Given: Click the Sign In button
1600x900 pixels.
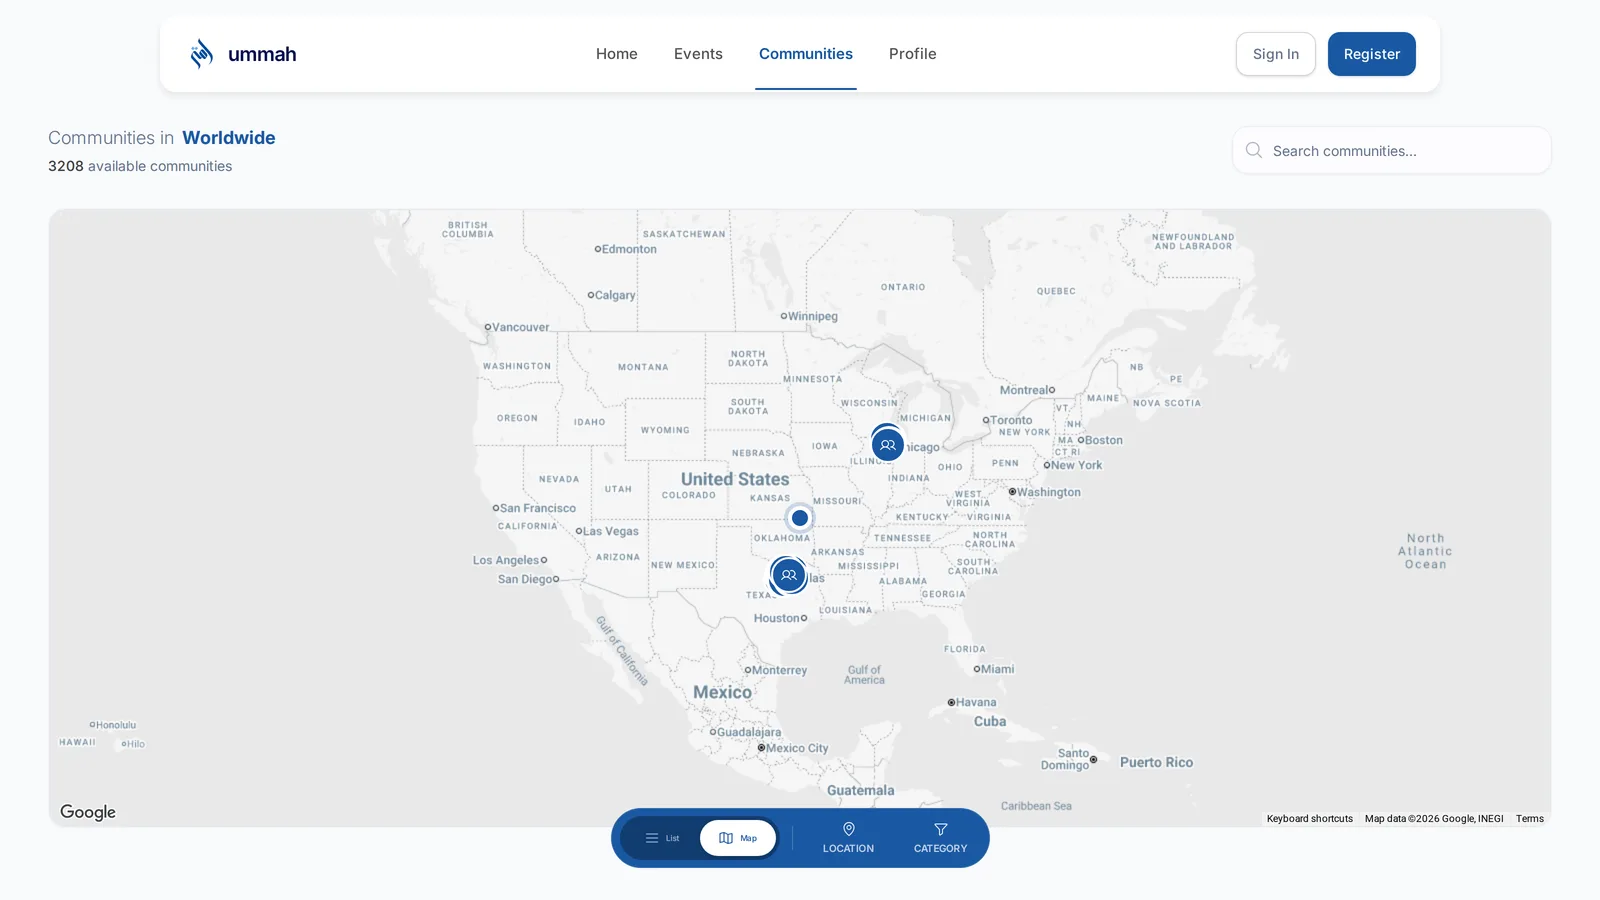Looking at the screenshot, I should [1276, 54].
